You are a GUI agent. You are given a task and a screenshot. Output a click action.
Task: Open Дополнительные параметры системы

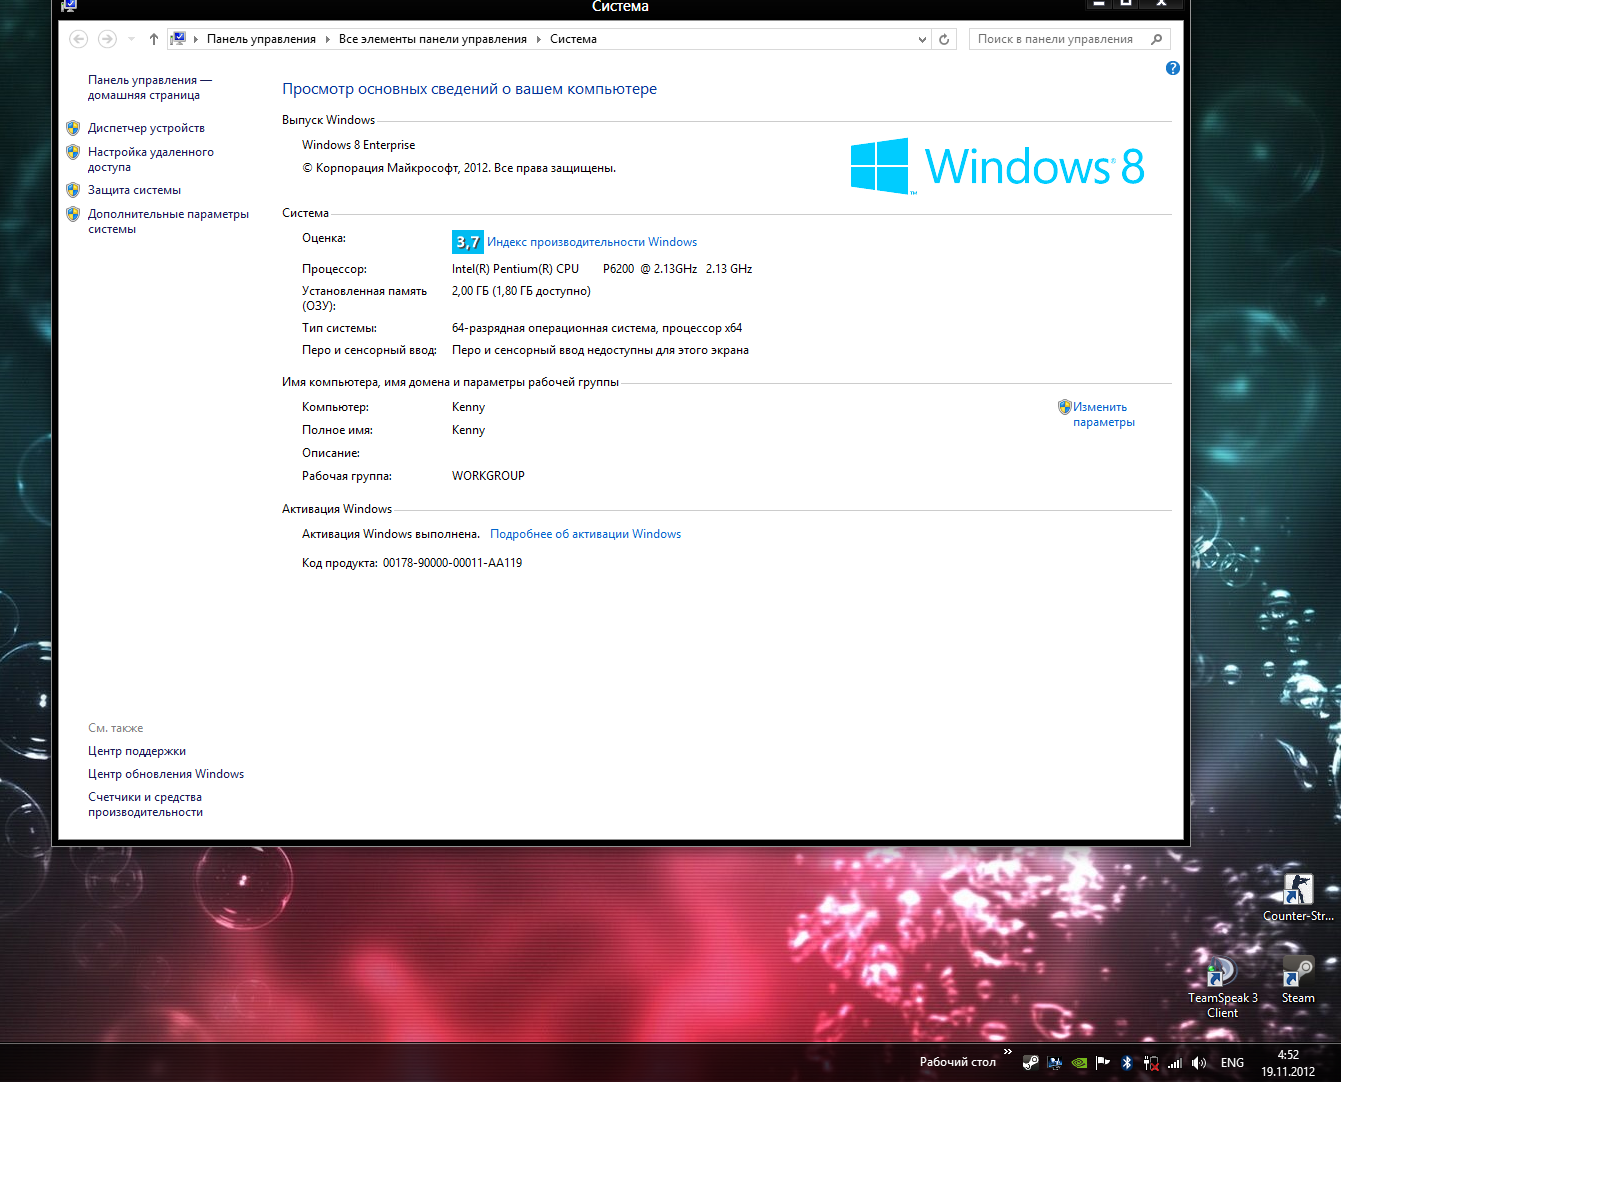click(x=168, y=221)
